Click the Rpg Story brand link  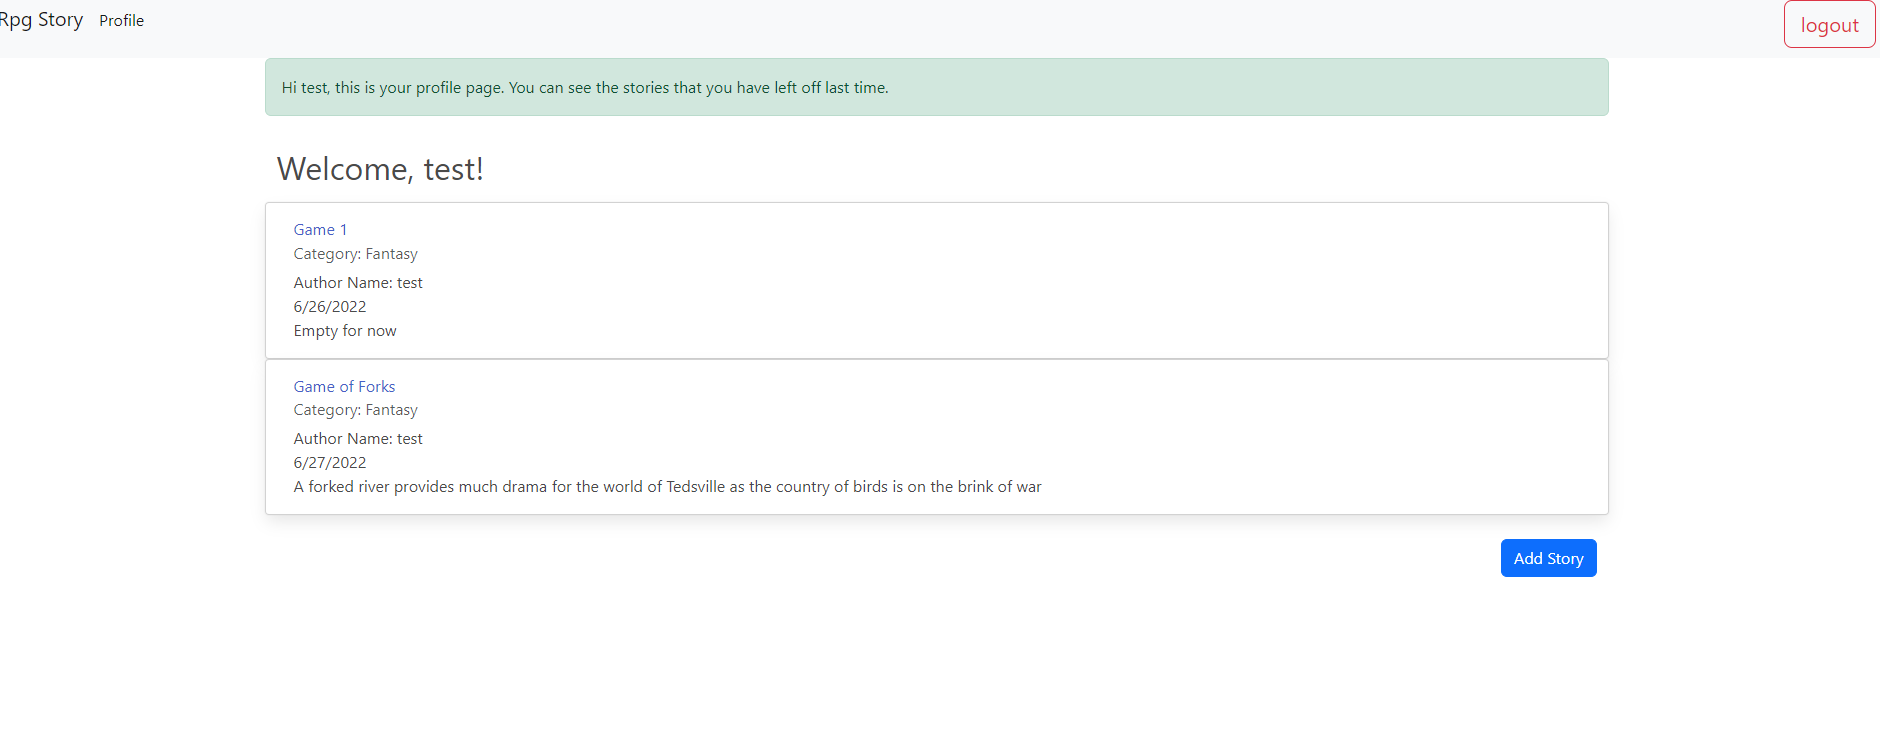click(x=41, y=20)
